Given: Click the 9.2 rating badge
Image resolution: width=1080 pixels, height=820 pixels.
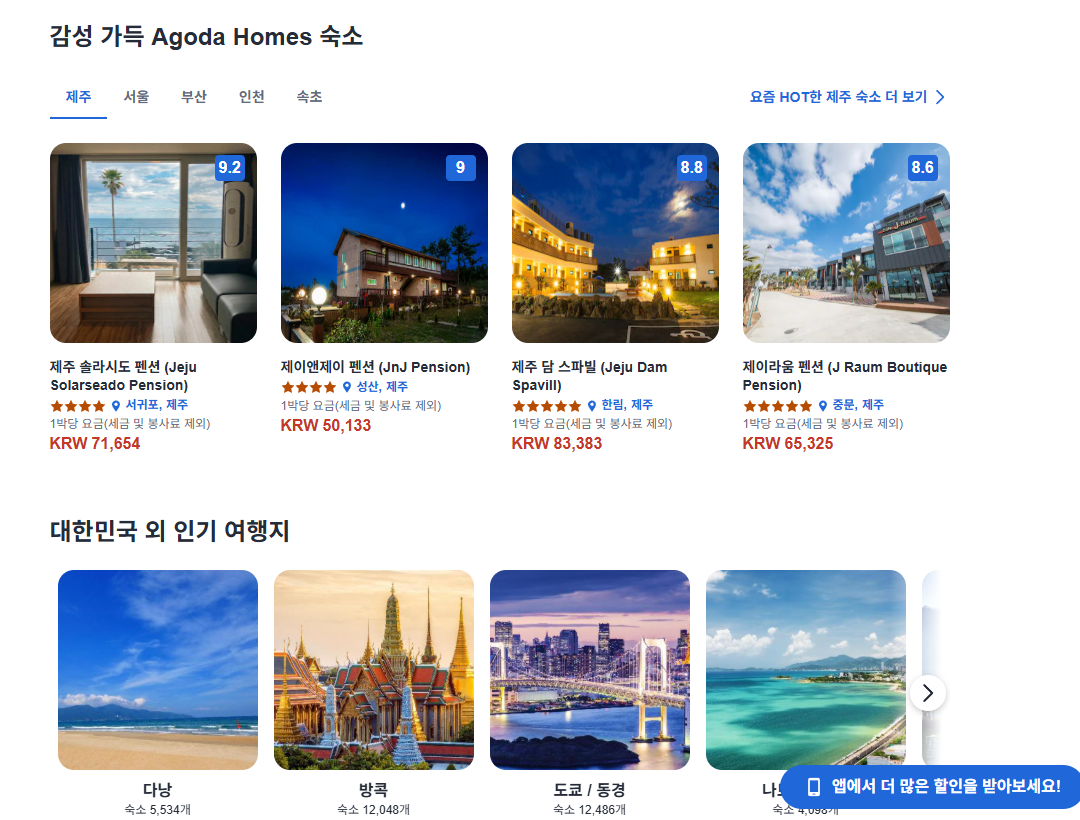Looking at the screenshot, I should 229,167.
